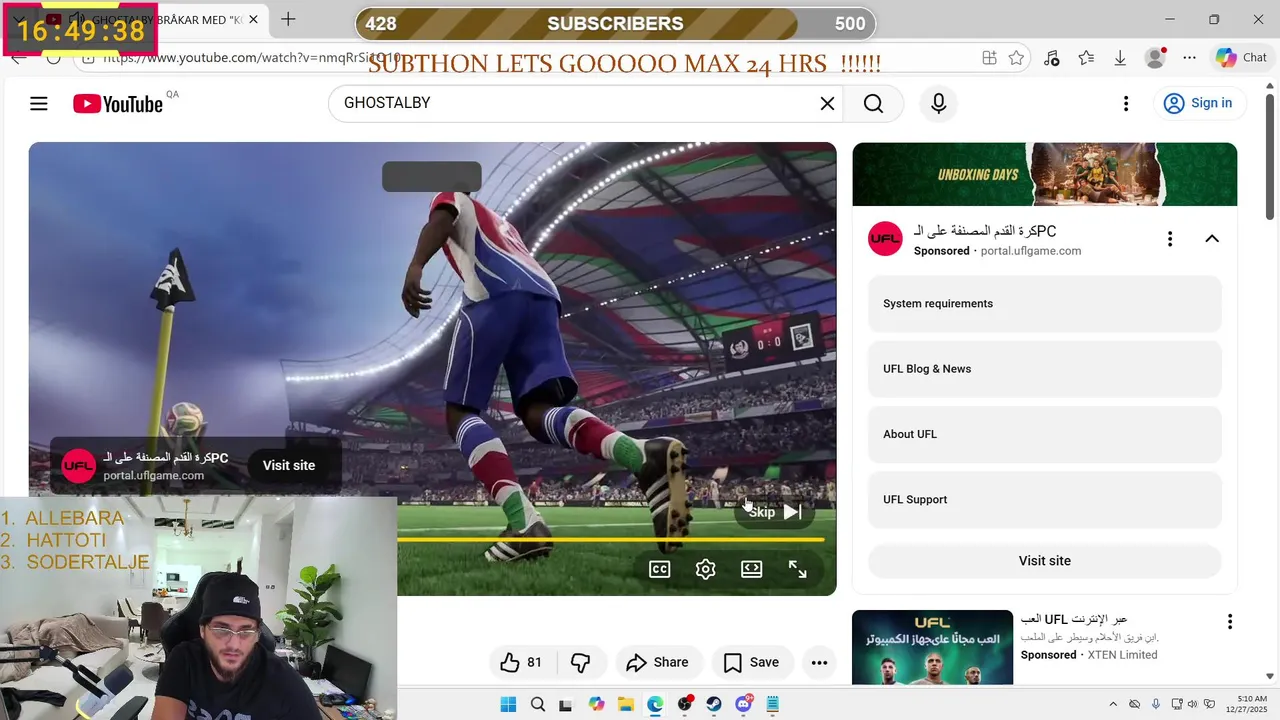Open the System requirements ad link
Image resolution: width=1280 pixels, height=720 pixels.
click(1045, 304)
